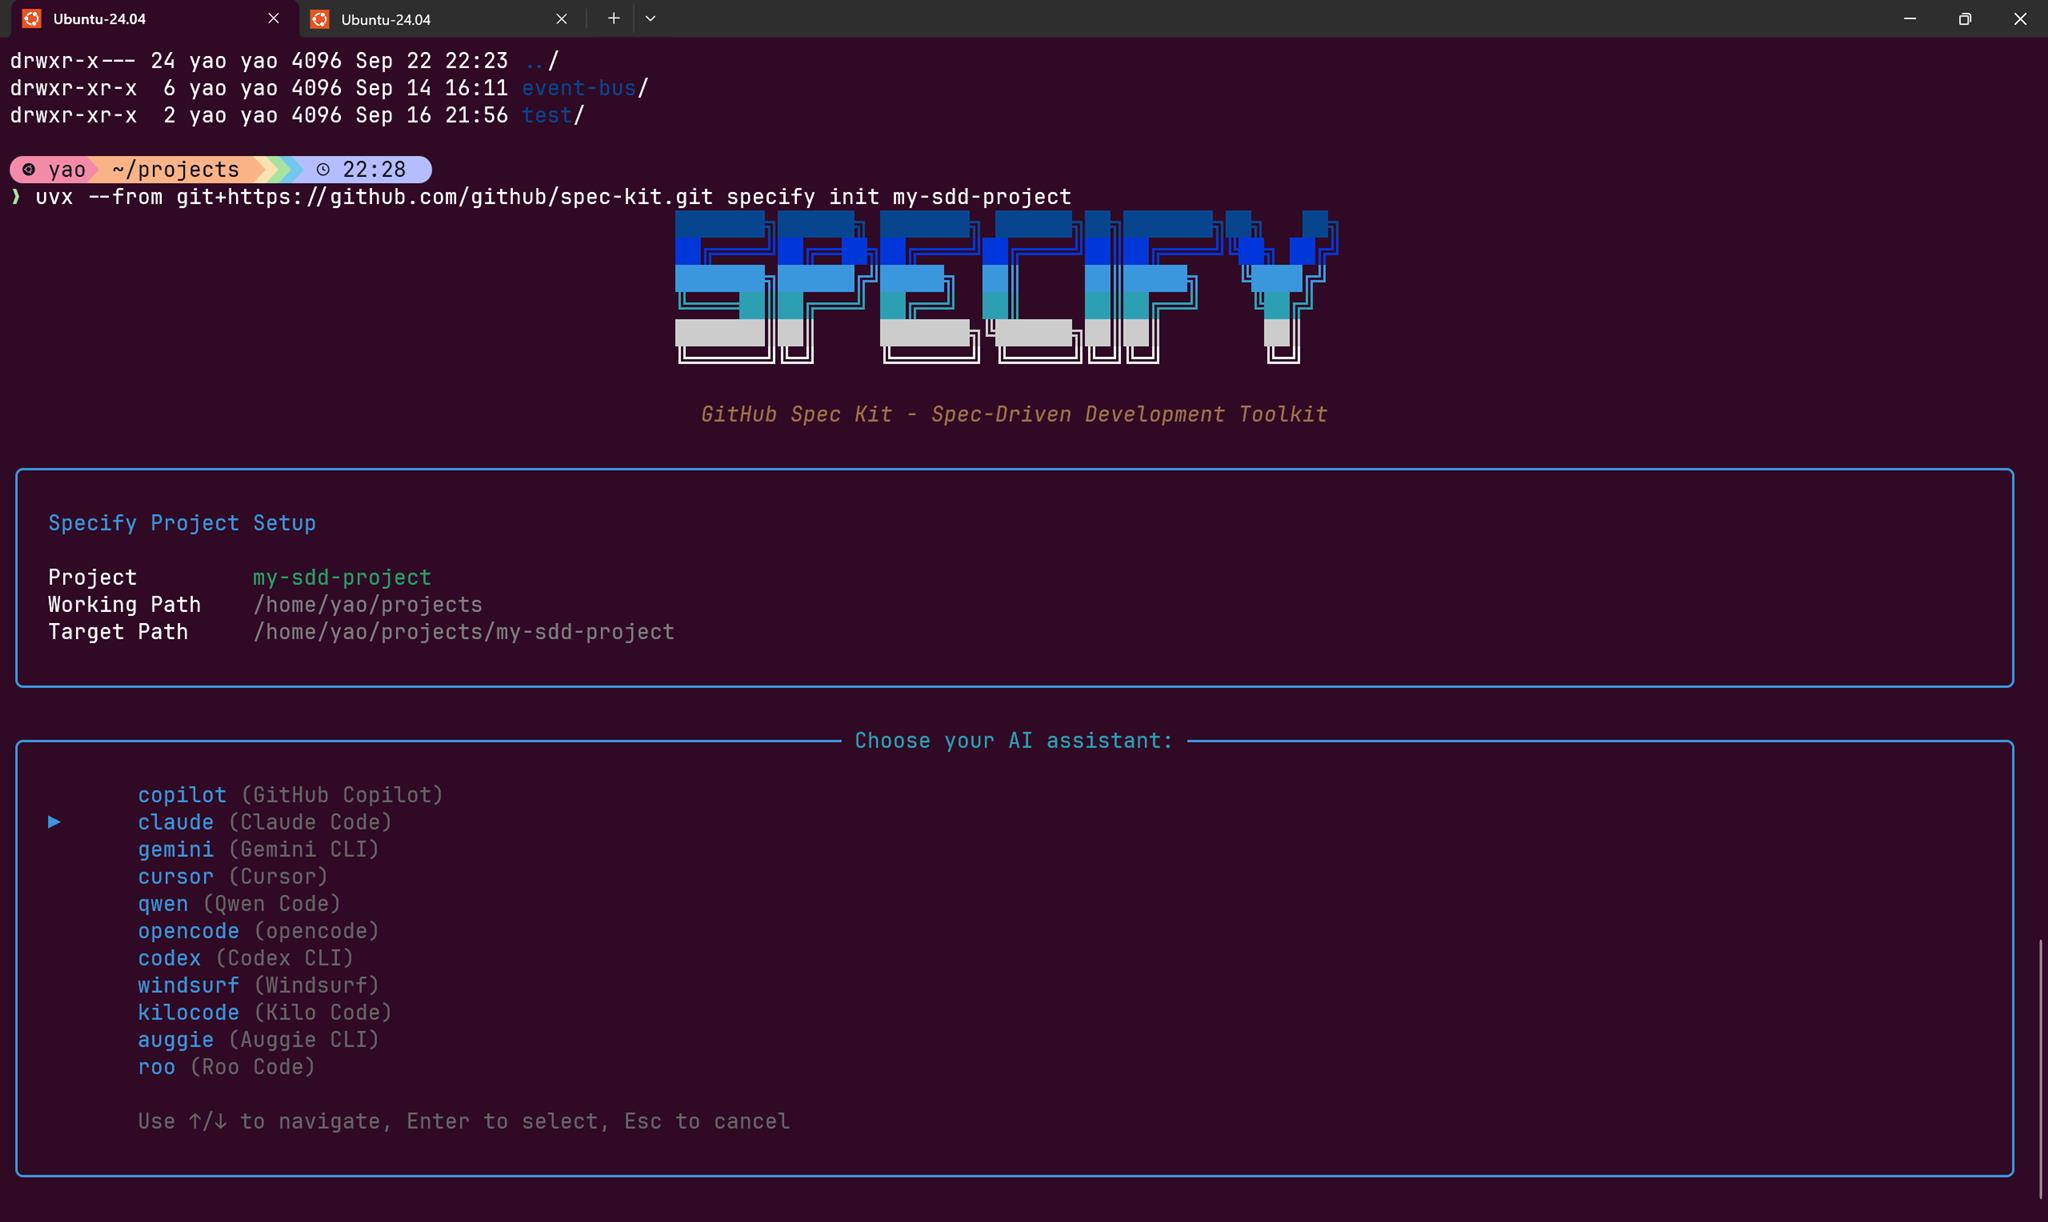The width and height of the screenshot is (2048, 1222).
Task: Click the Ubuntu icon on second tab
Action: click(x=320, y=19)
